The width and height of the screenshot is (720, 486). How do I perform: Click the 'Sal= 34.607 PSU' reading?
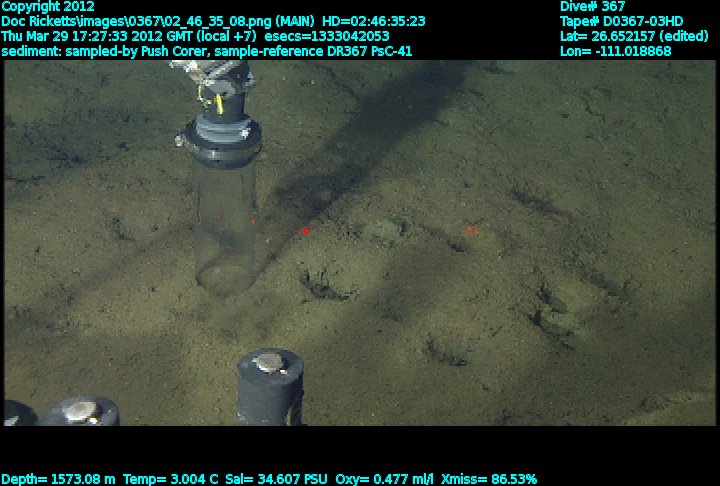point(276,479)
